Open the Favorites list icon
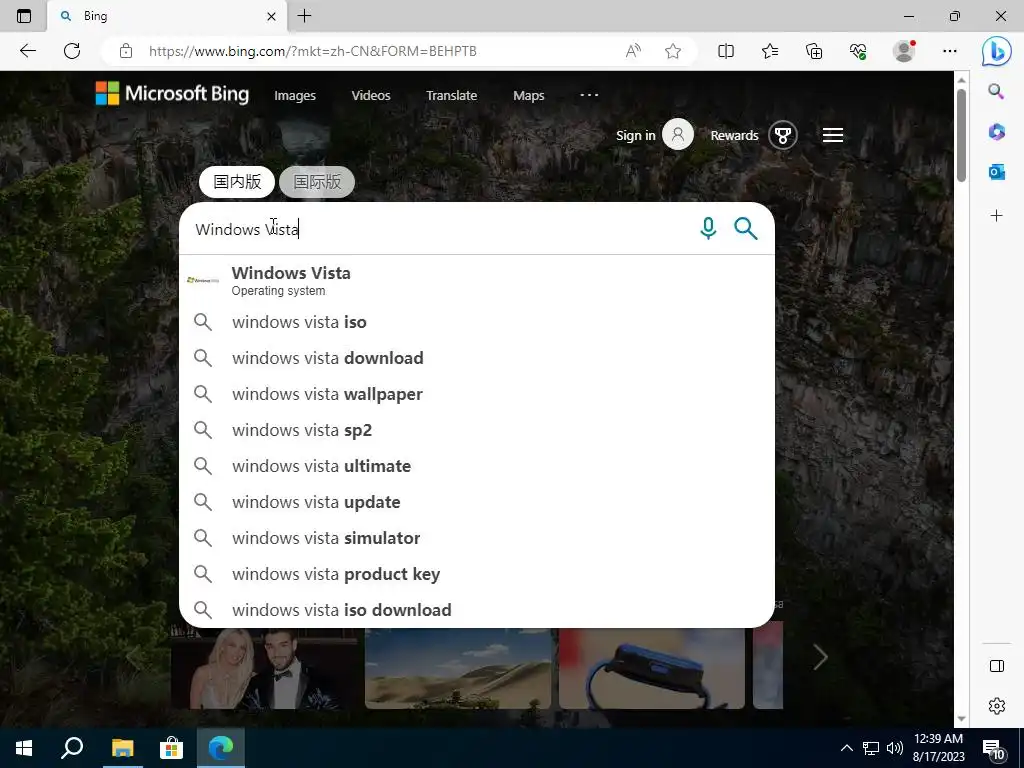 (770, 51)
